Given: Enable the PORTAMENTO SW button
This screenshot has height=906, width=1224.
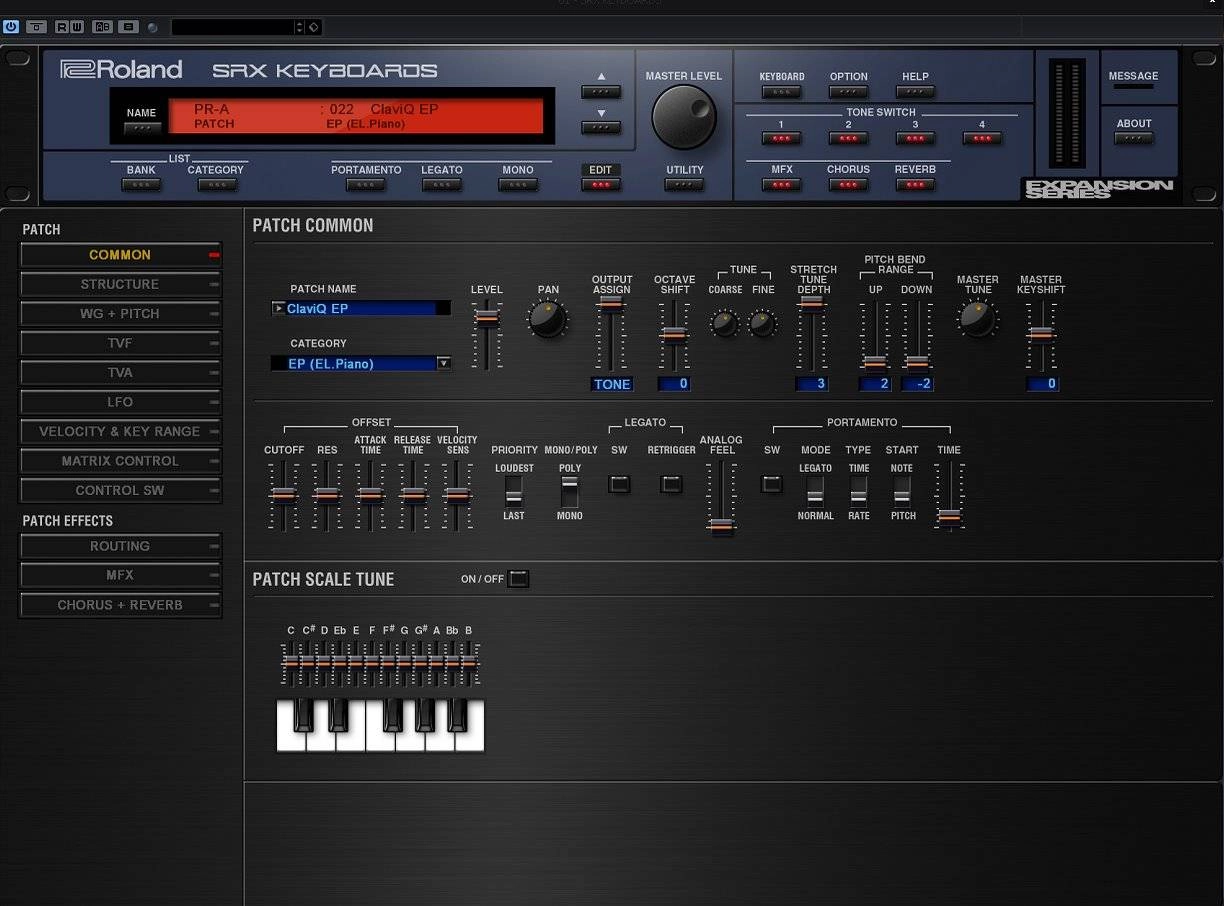Looking at the screenshot, I should pyautogui.click(x=771, y=484).
